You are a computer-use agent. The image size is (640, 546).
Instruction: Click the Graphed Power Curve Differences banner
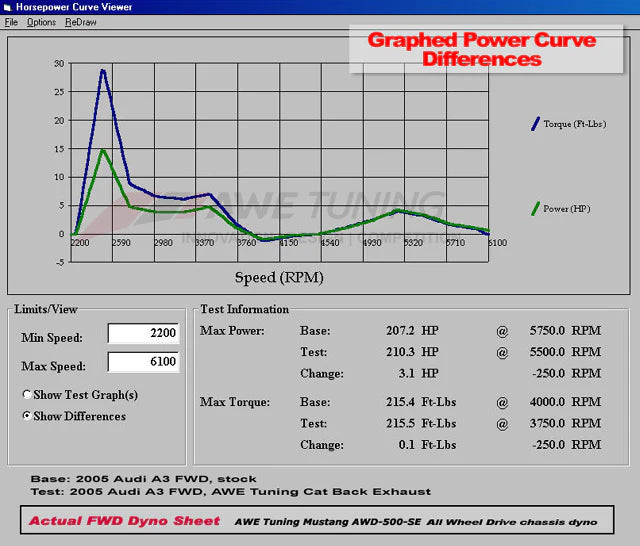[x=481, y=49]
